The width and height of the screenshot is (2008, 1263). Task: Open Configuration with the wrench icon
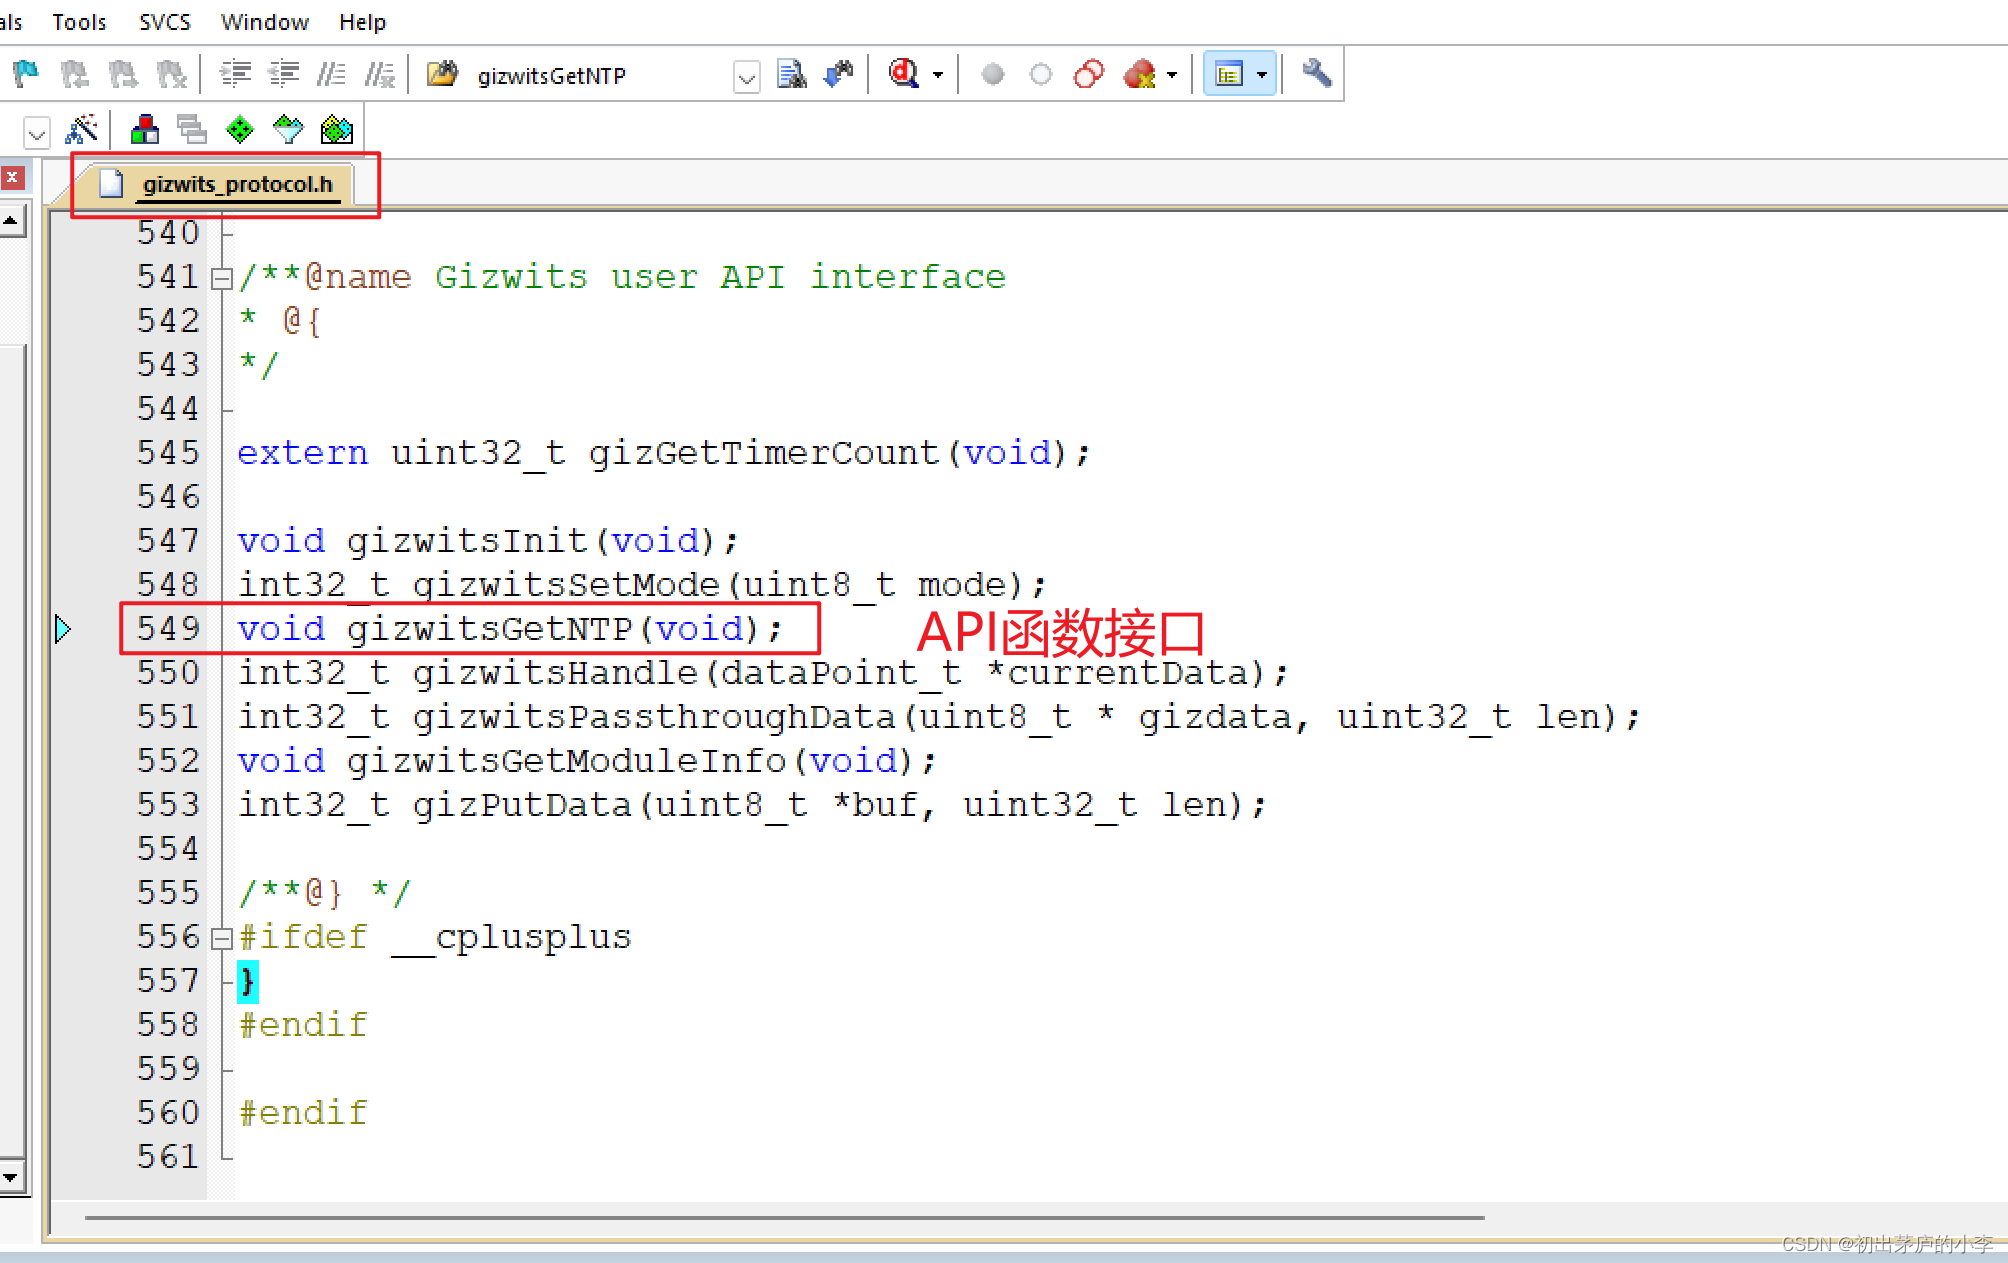pos(1316,75)
